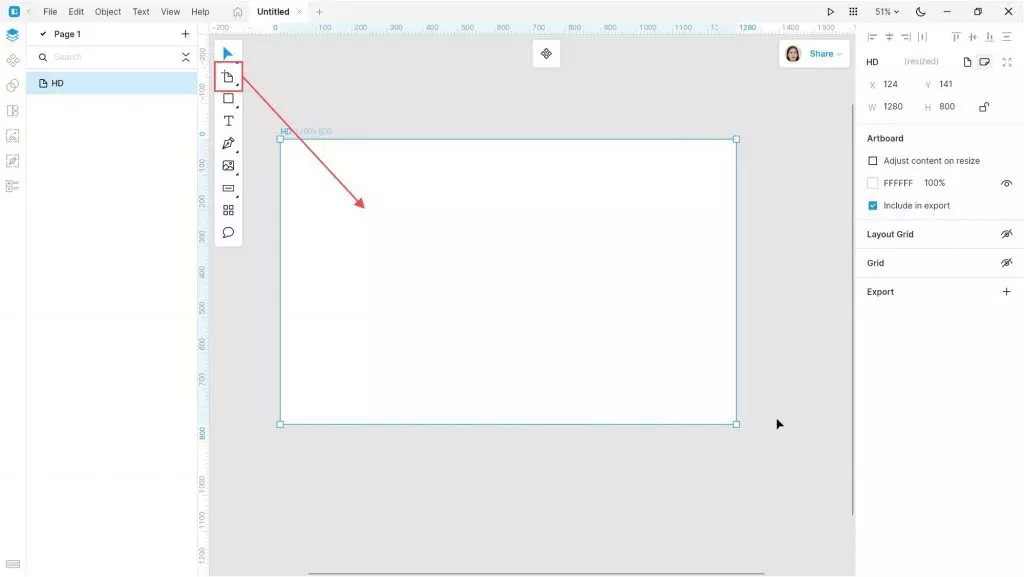Open the overlapping circles styles panel
The width and height of the screenshot is (1024, 577).
[12, 86]
